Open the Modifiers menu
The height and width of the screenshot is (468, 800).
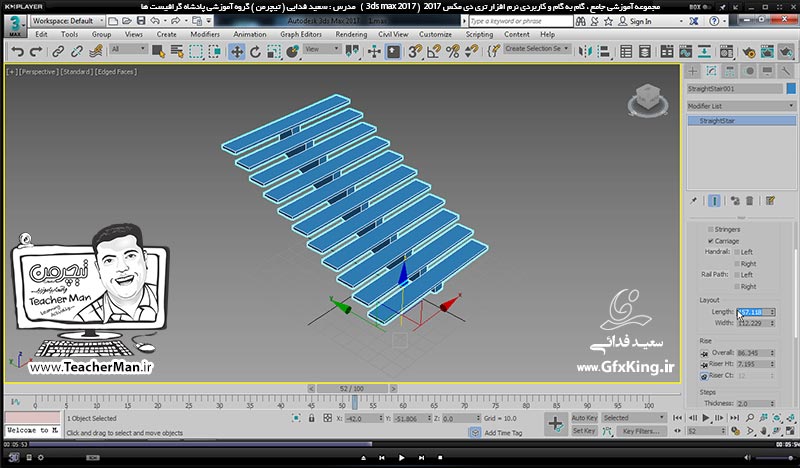205,34
